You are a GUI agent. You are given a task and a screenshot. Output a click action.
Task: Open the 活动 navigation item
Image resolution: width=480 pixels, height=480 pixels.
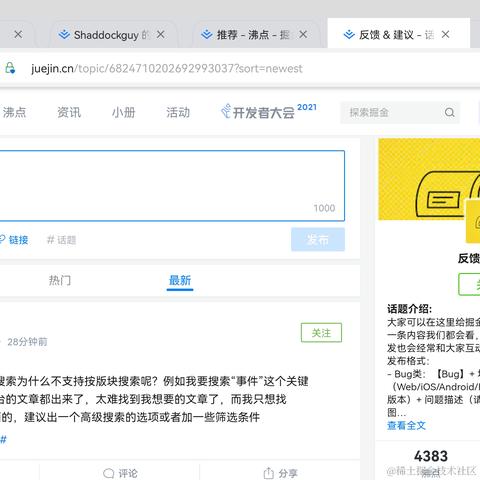pyautogui.click(x=178, y=112)
